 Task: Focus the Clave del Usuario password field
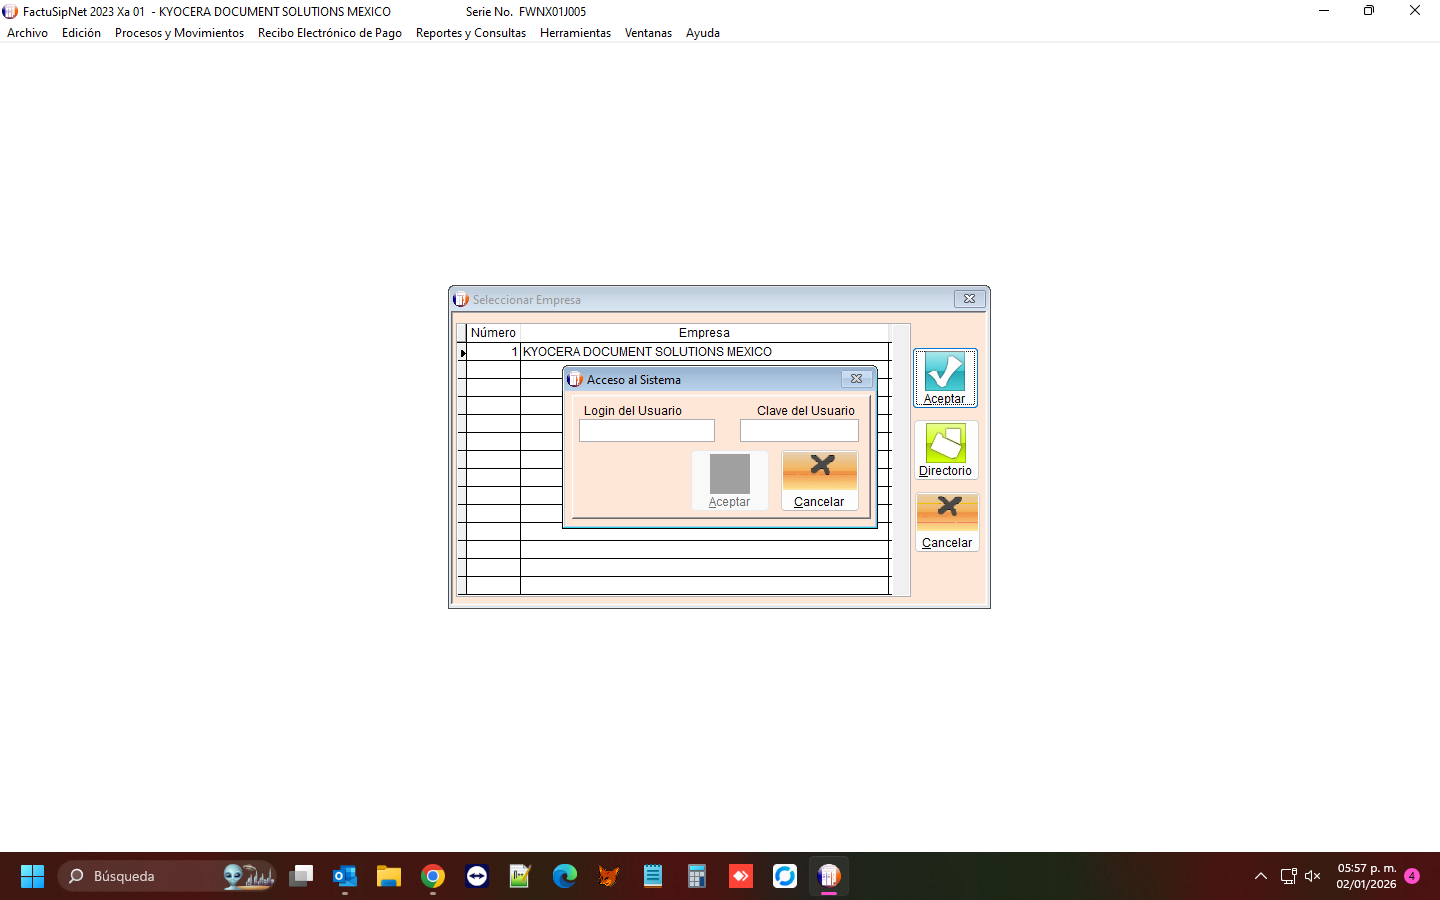pos(799,431)
